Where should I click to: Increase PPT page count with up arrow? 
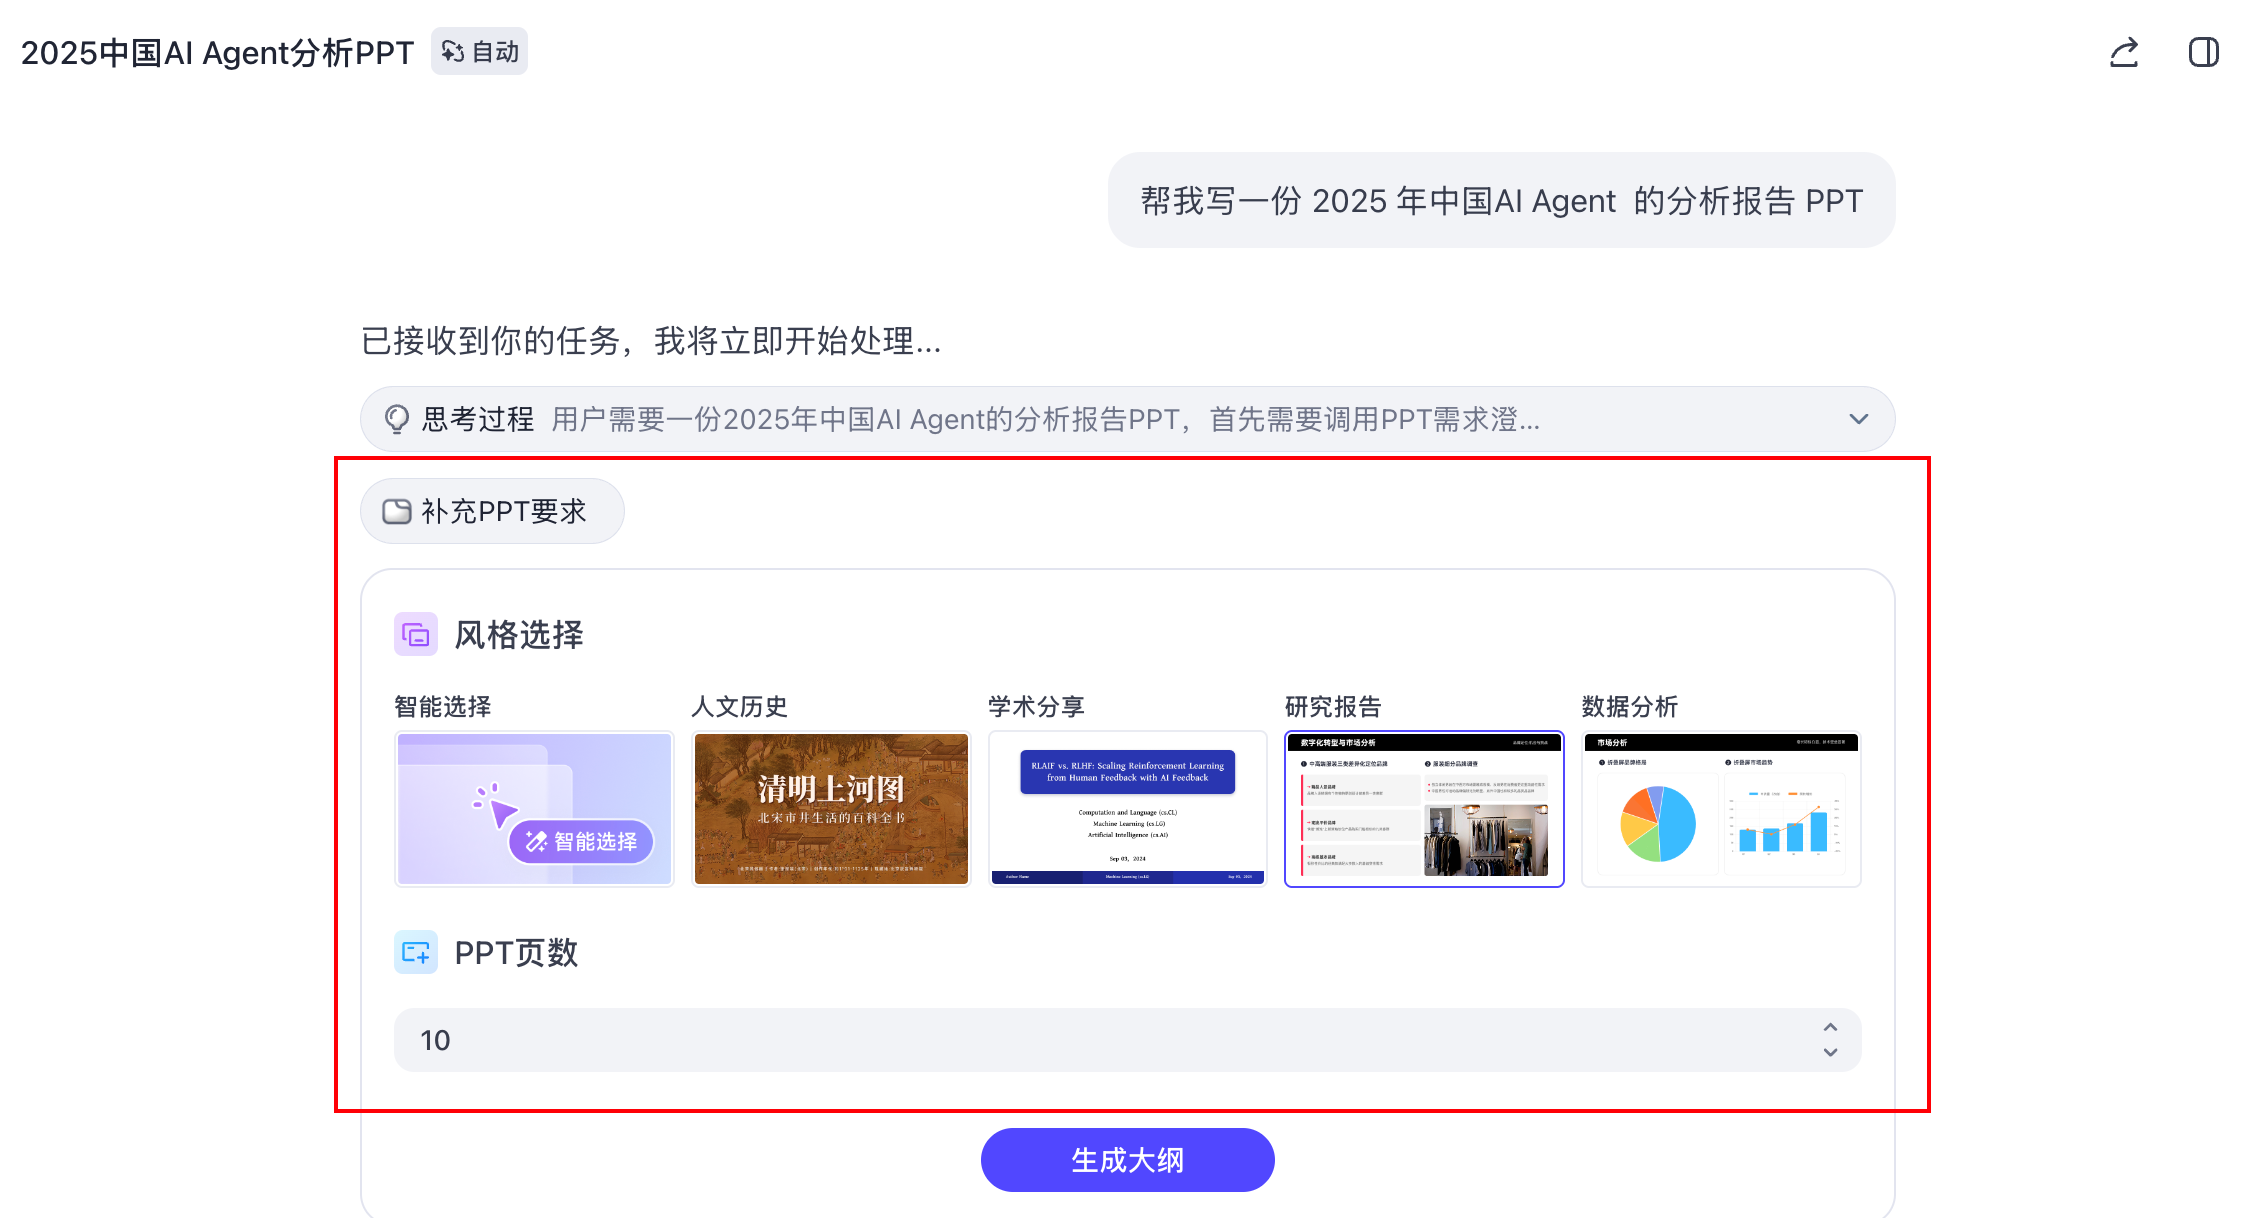(x=1830, y=1027)
